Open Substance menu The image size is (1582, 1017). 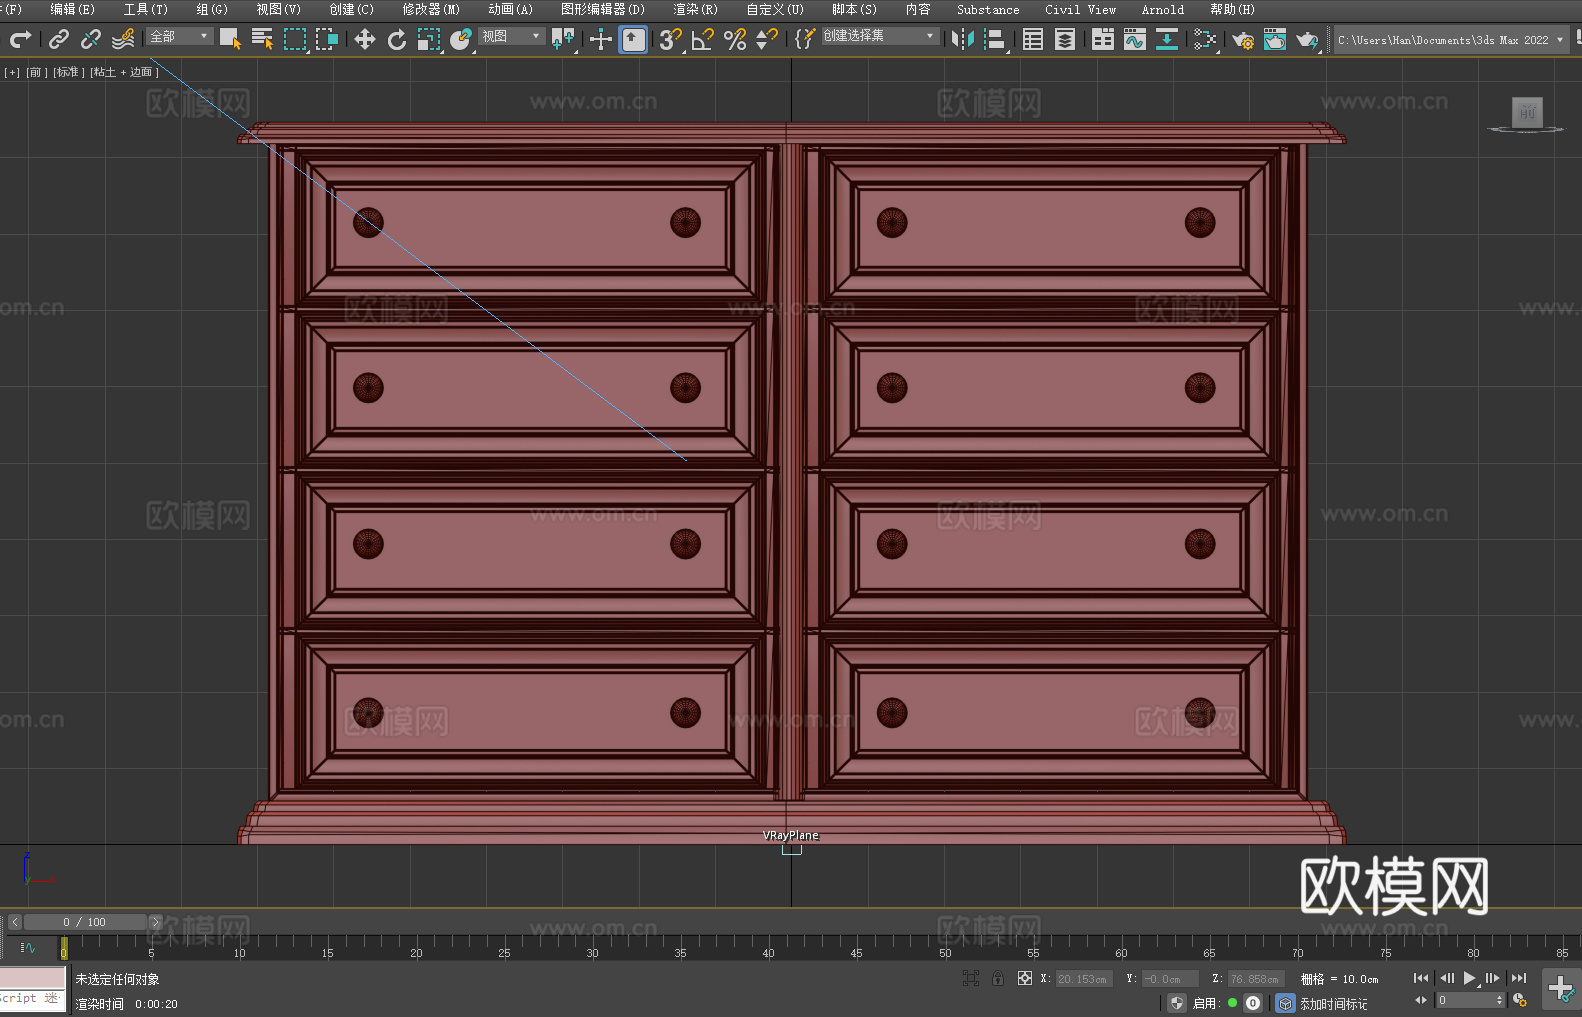[988, 9]
